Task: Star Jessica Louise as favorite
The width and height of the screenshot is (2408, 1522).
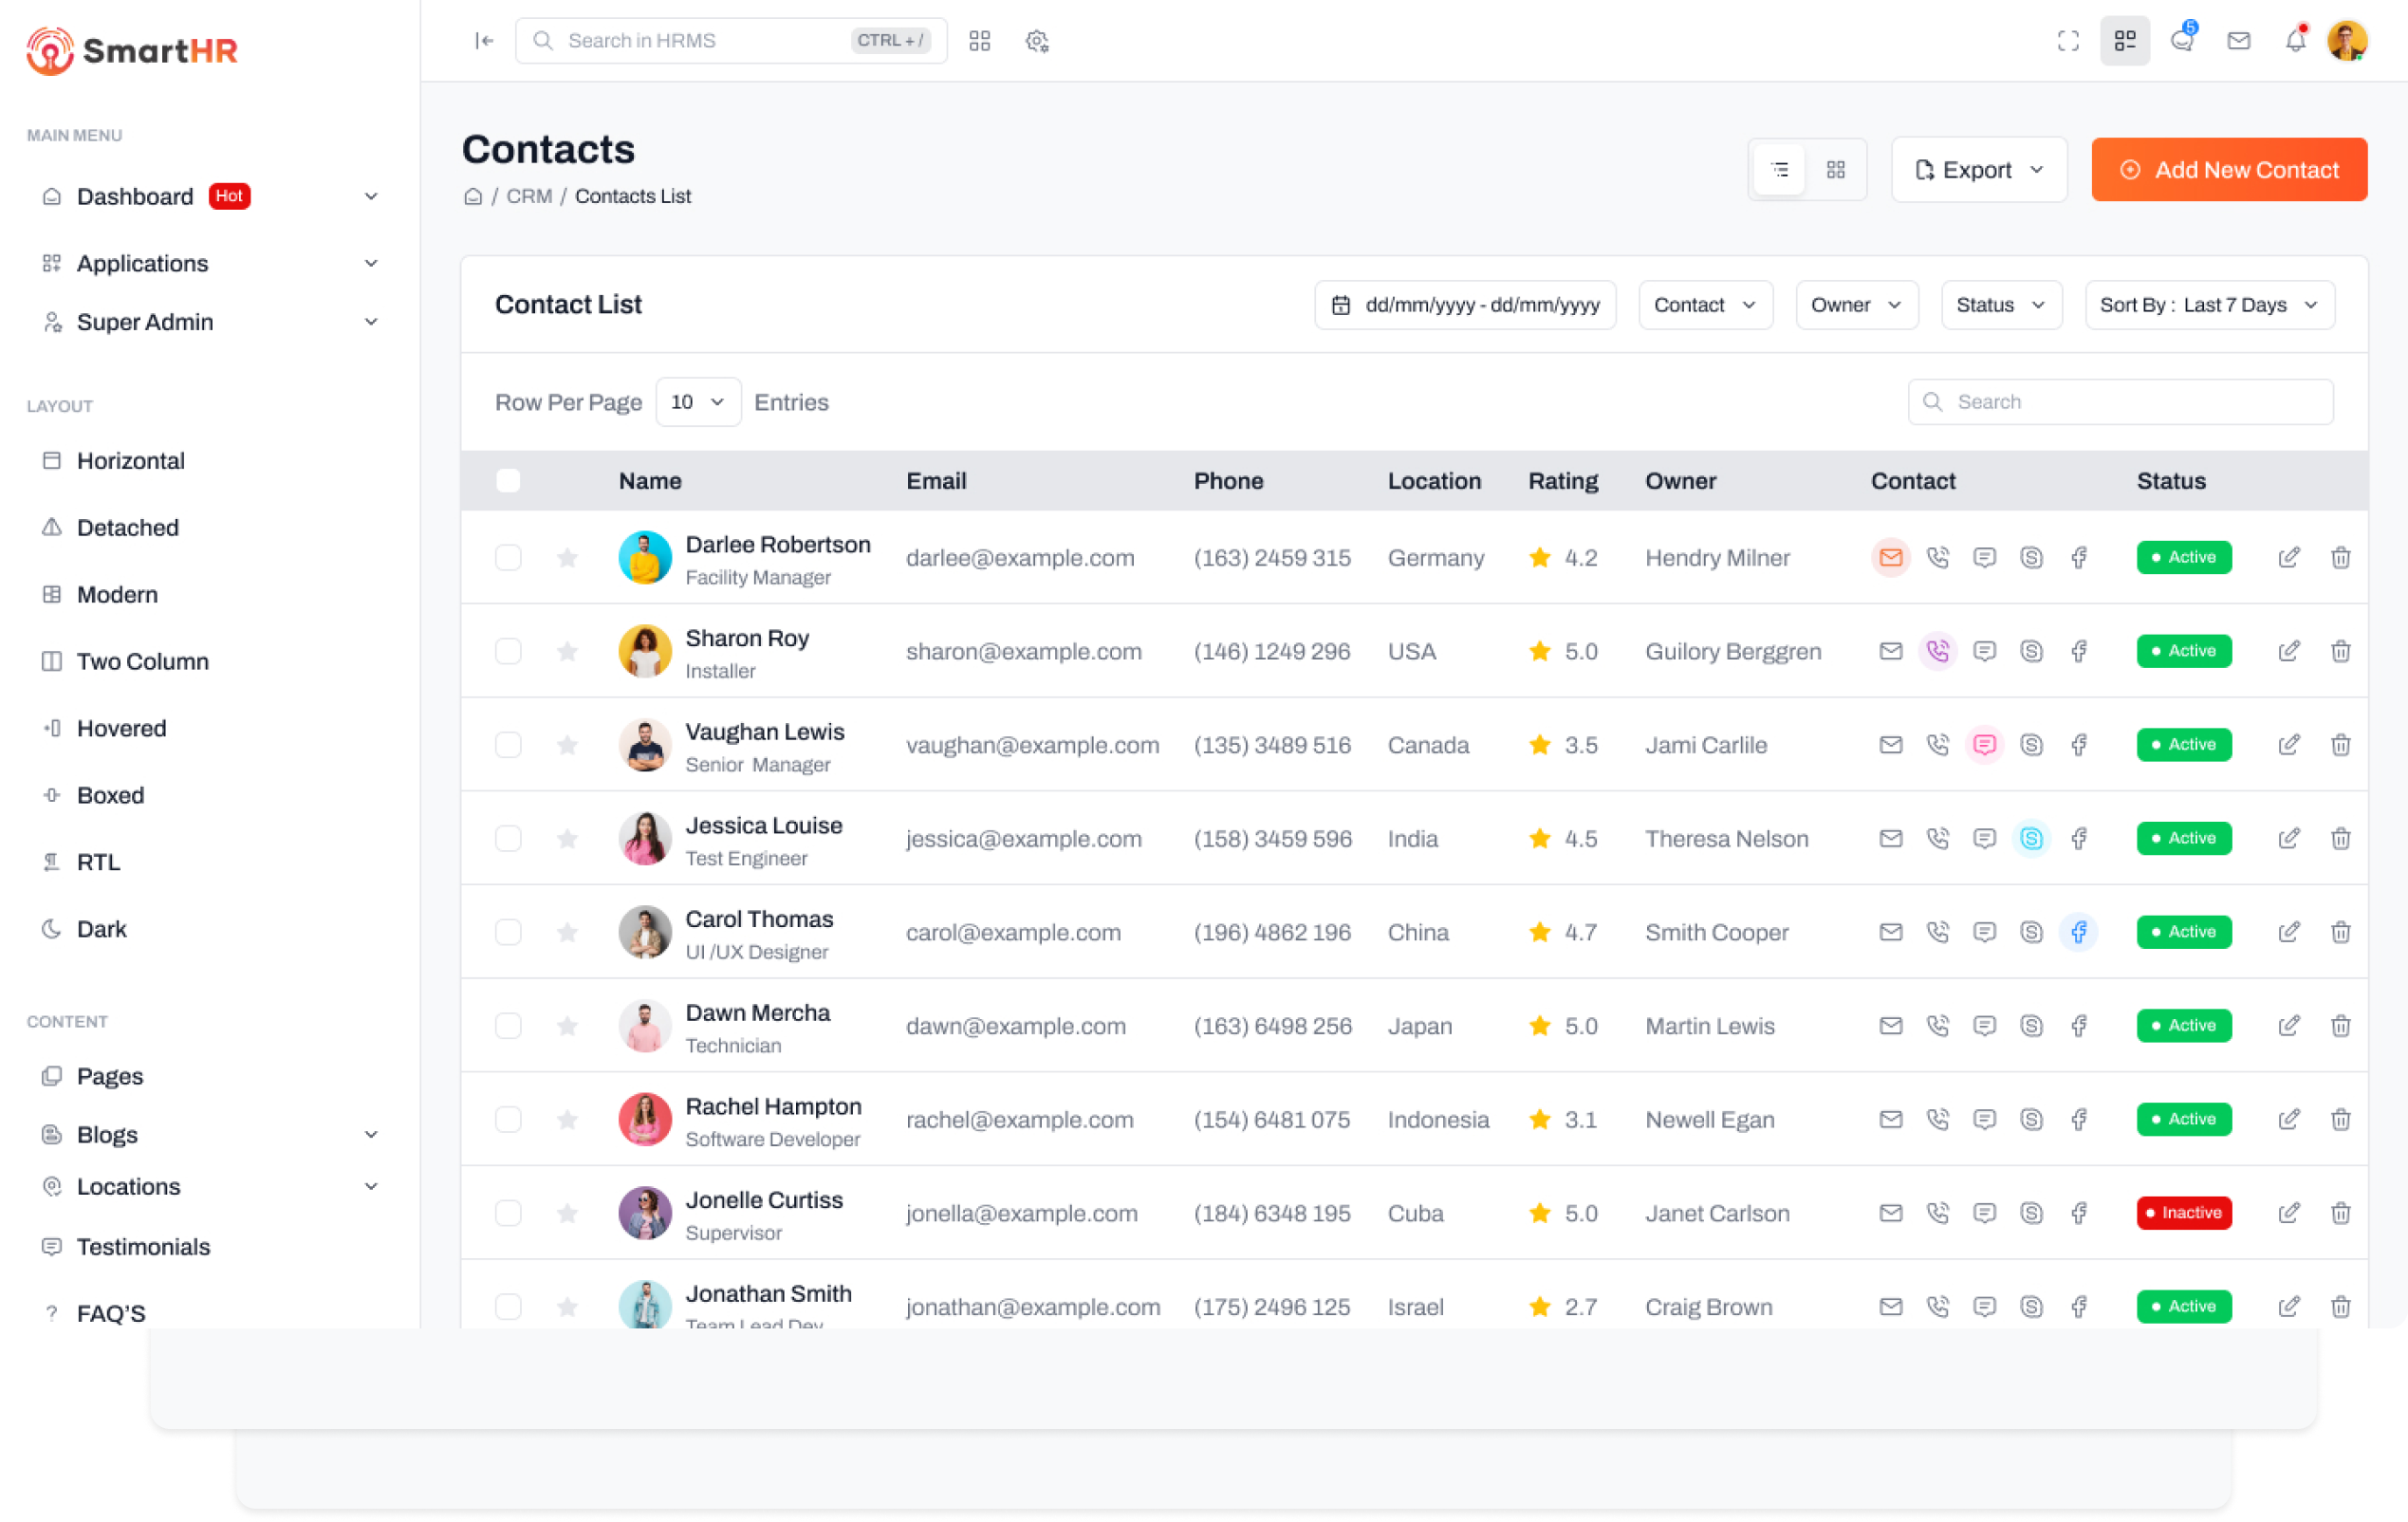Action: tap(567, 839)
